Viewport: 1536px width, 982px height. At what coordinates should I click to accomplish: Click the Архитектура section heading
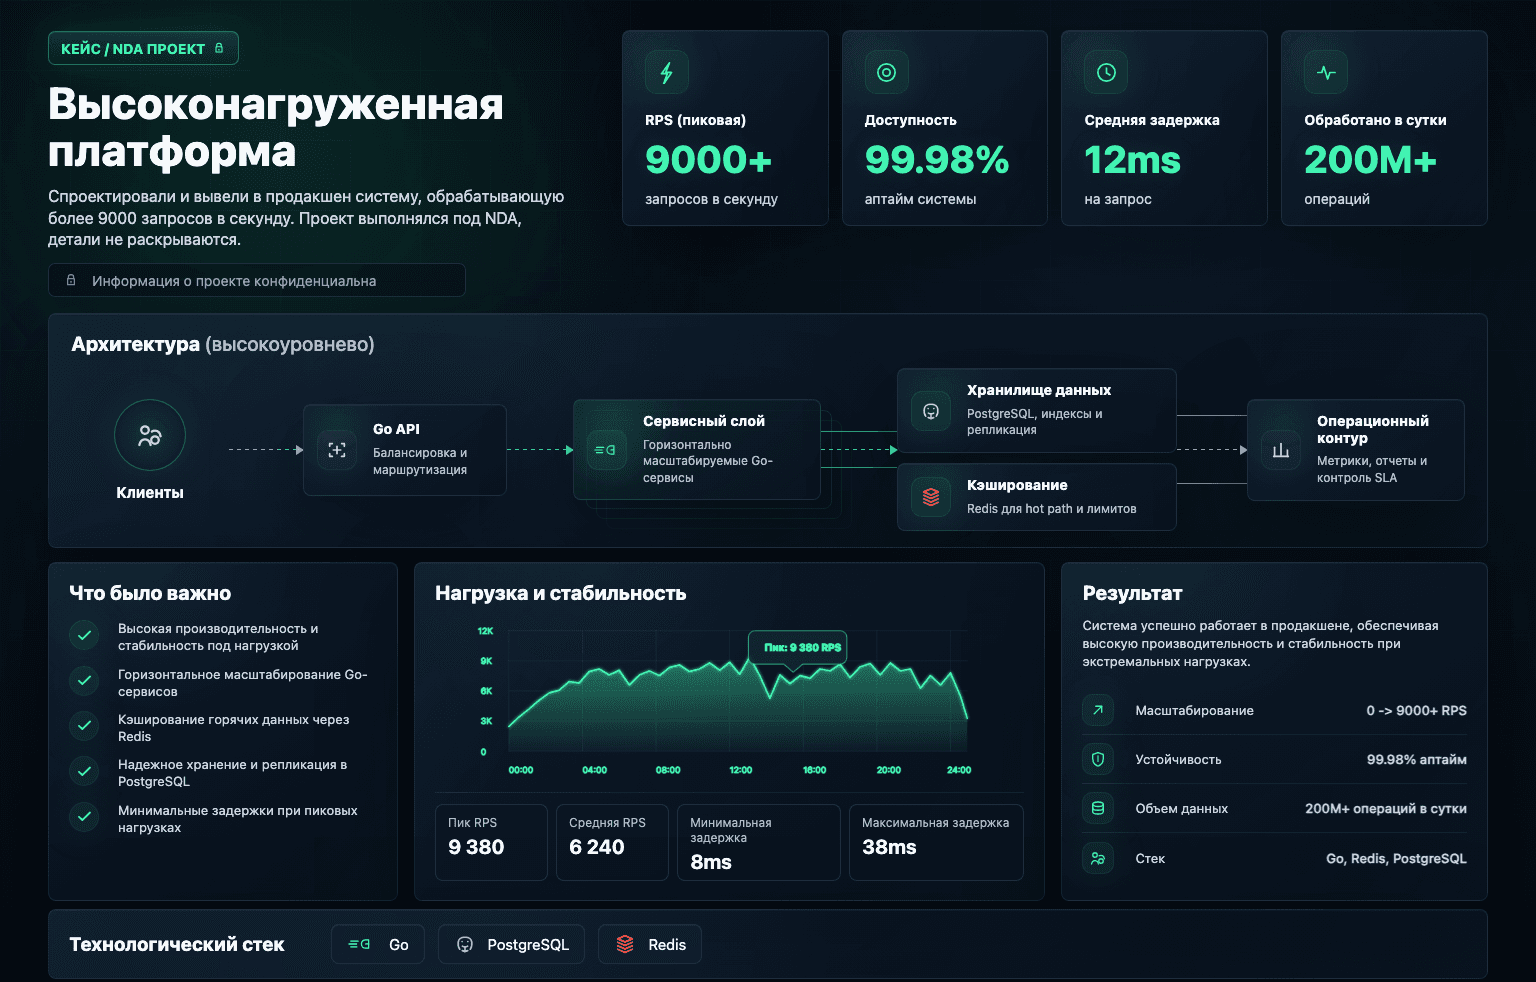pos(223,344)
